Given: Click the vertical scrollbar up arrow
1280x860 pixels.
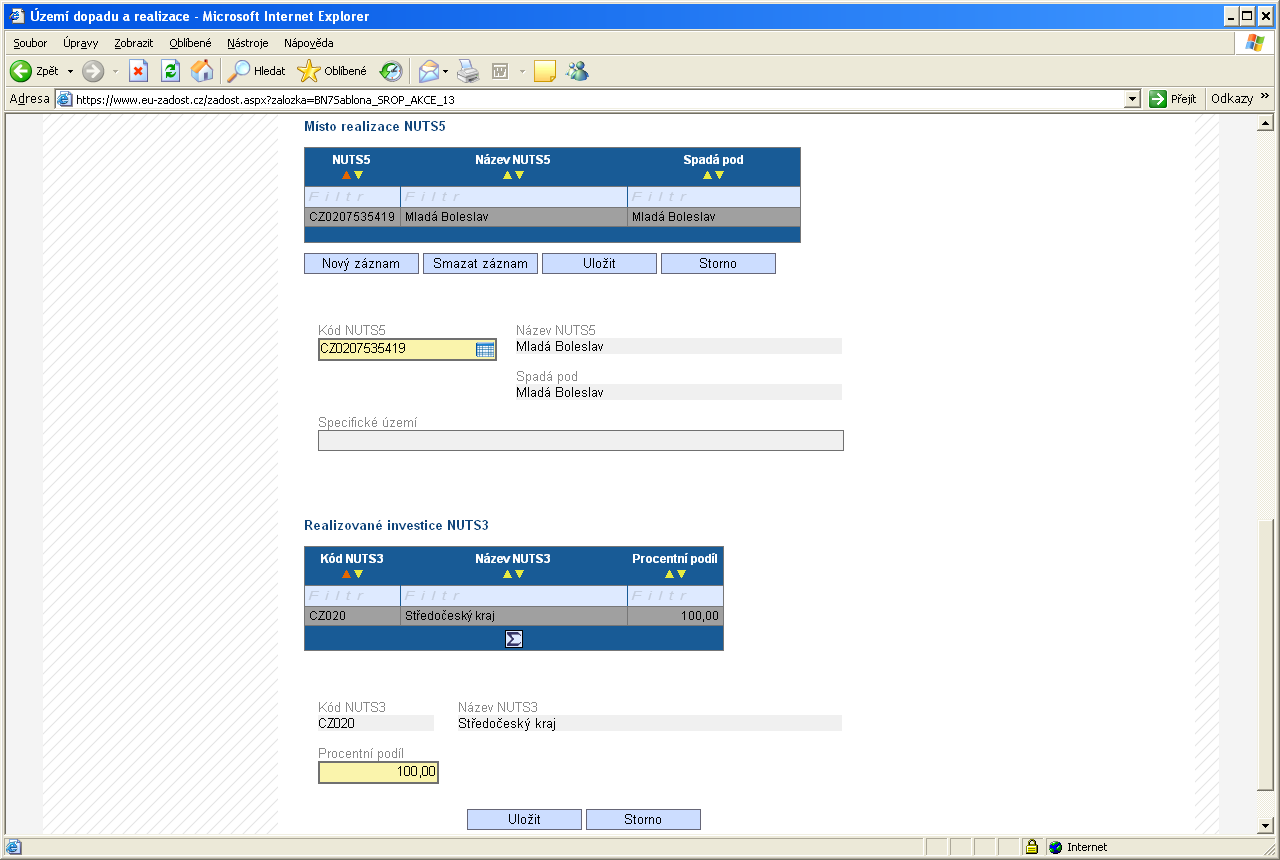Looking at the screenshot, I should 1266,123.
